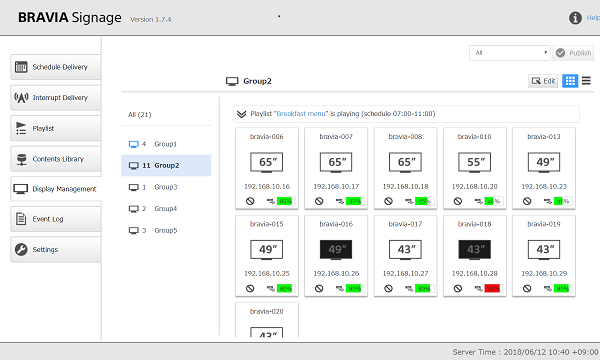600x360 pixels.
Task: Click transfer arrow icon on bravia-018 card
Action: click(x=479, y=289)
